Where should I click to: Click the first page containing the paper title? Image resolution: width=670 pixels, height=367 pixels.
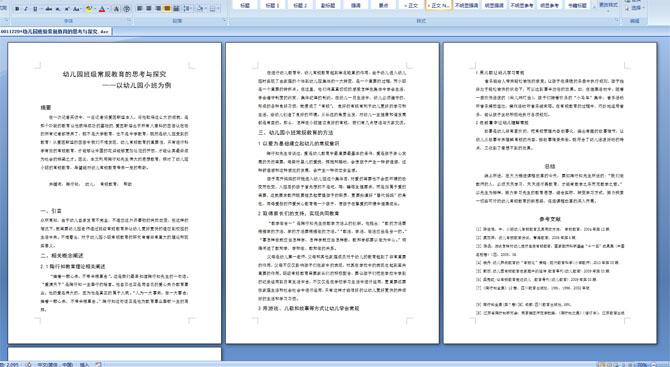click(115, 193)
